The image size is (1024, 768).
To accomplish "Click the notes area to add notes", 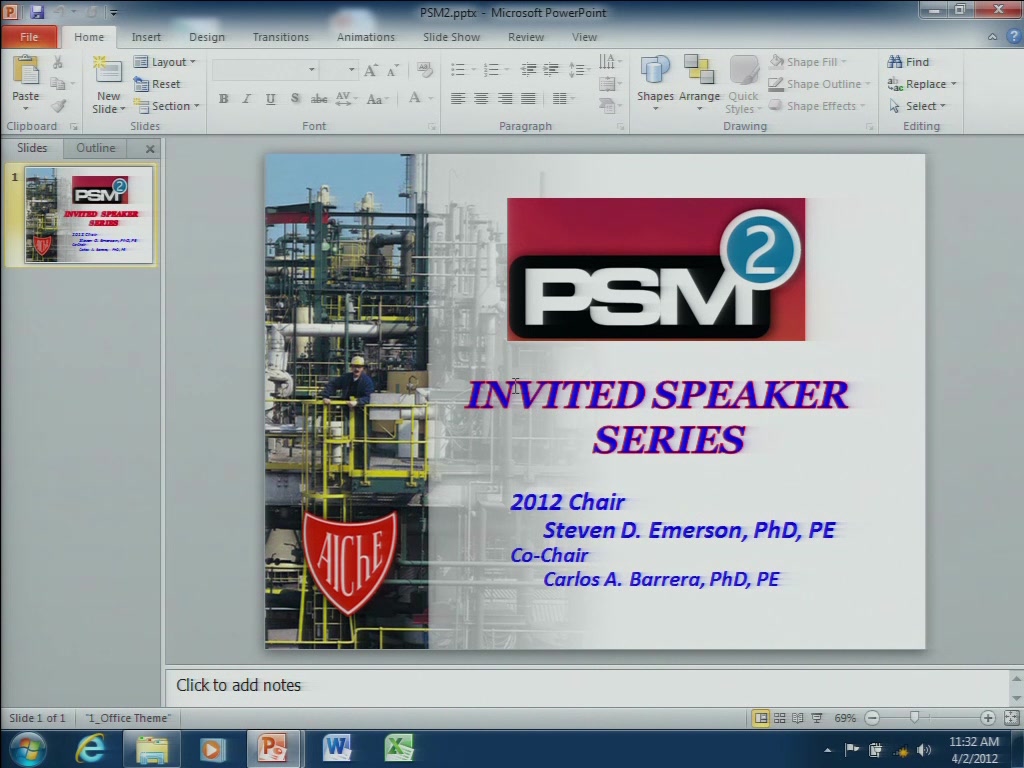I will click(587, 685).
